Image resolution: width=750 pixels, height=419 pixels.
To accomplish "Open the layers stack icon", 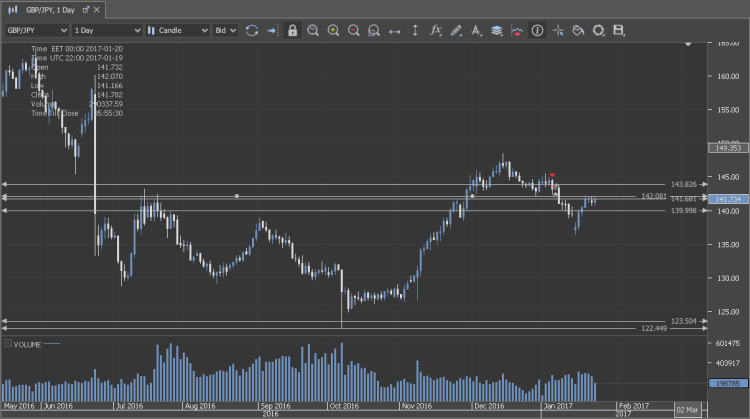I will (x=496, y=31).
